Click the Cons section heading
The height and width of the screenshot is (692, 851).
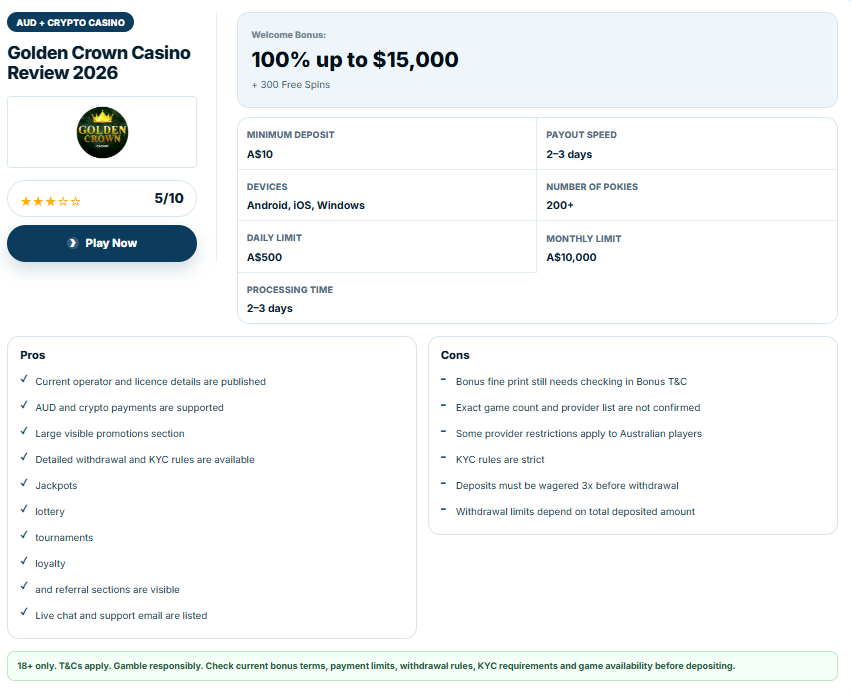(455, 355)
